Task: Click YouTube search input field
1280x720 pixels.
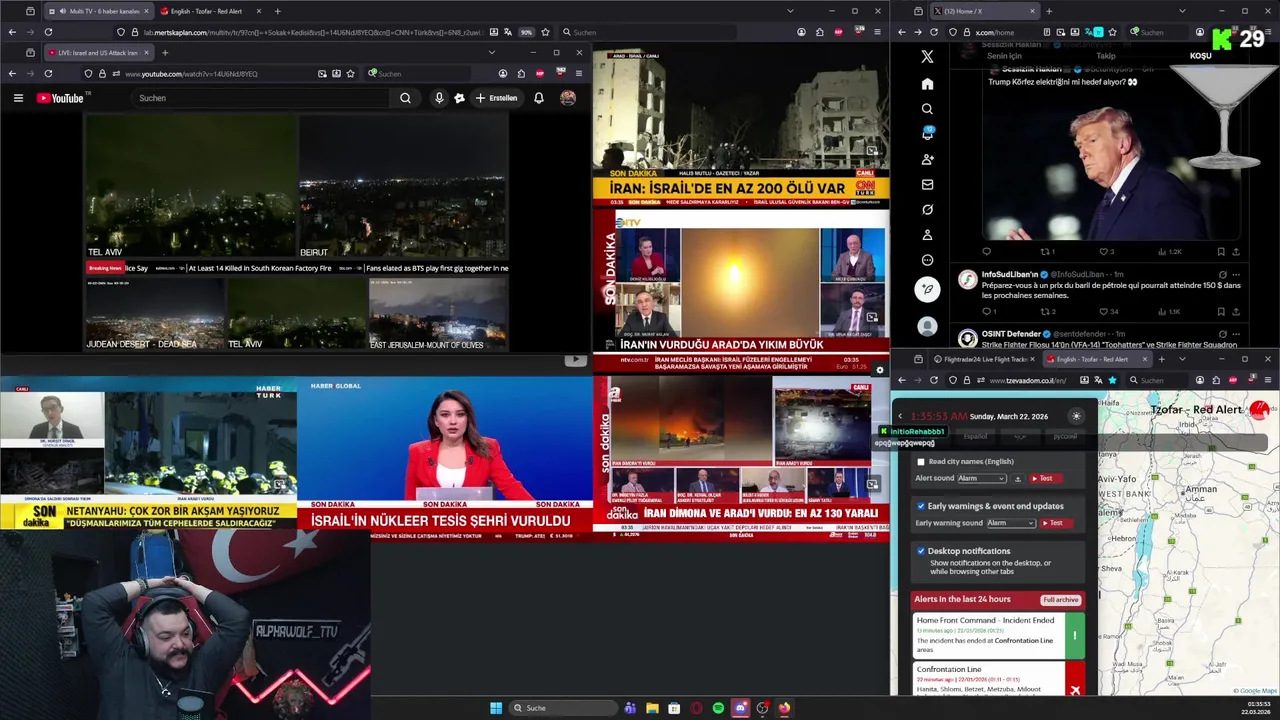Action: tap(262, 98)
